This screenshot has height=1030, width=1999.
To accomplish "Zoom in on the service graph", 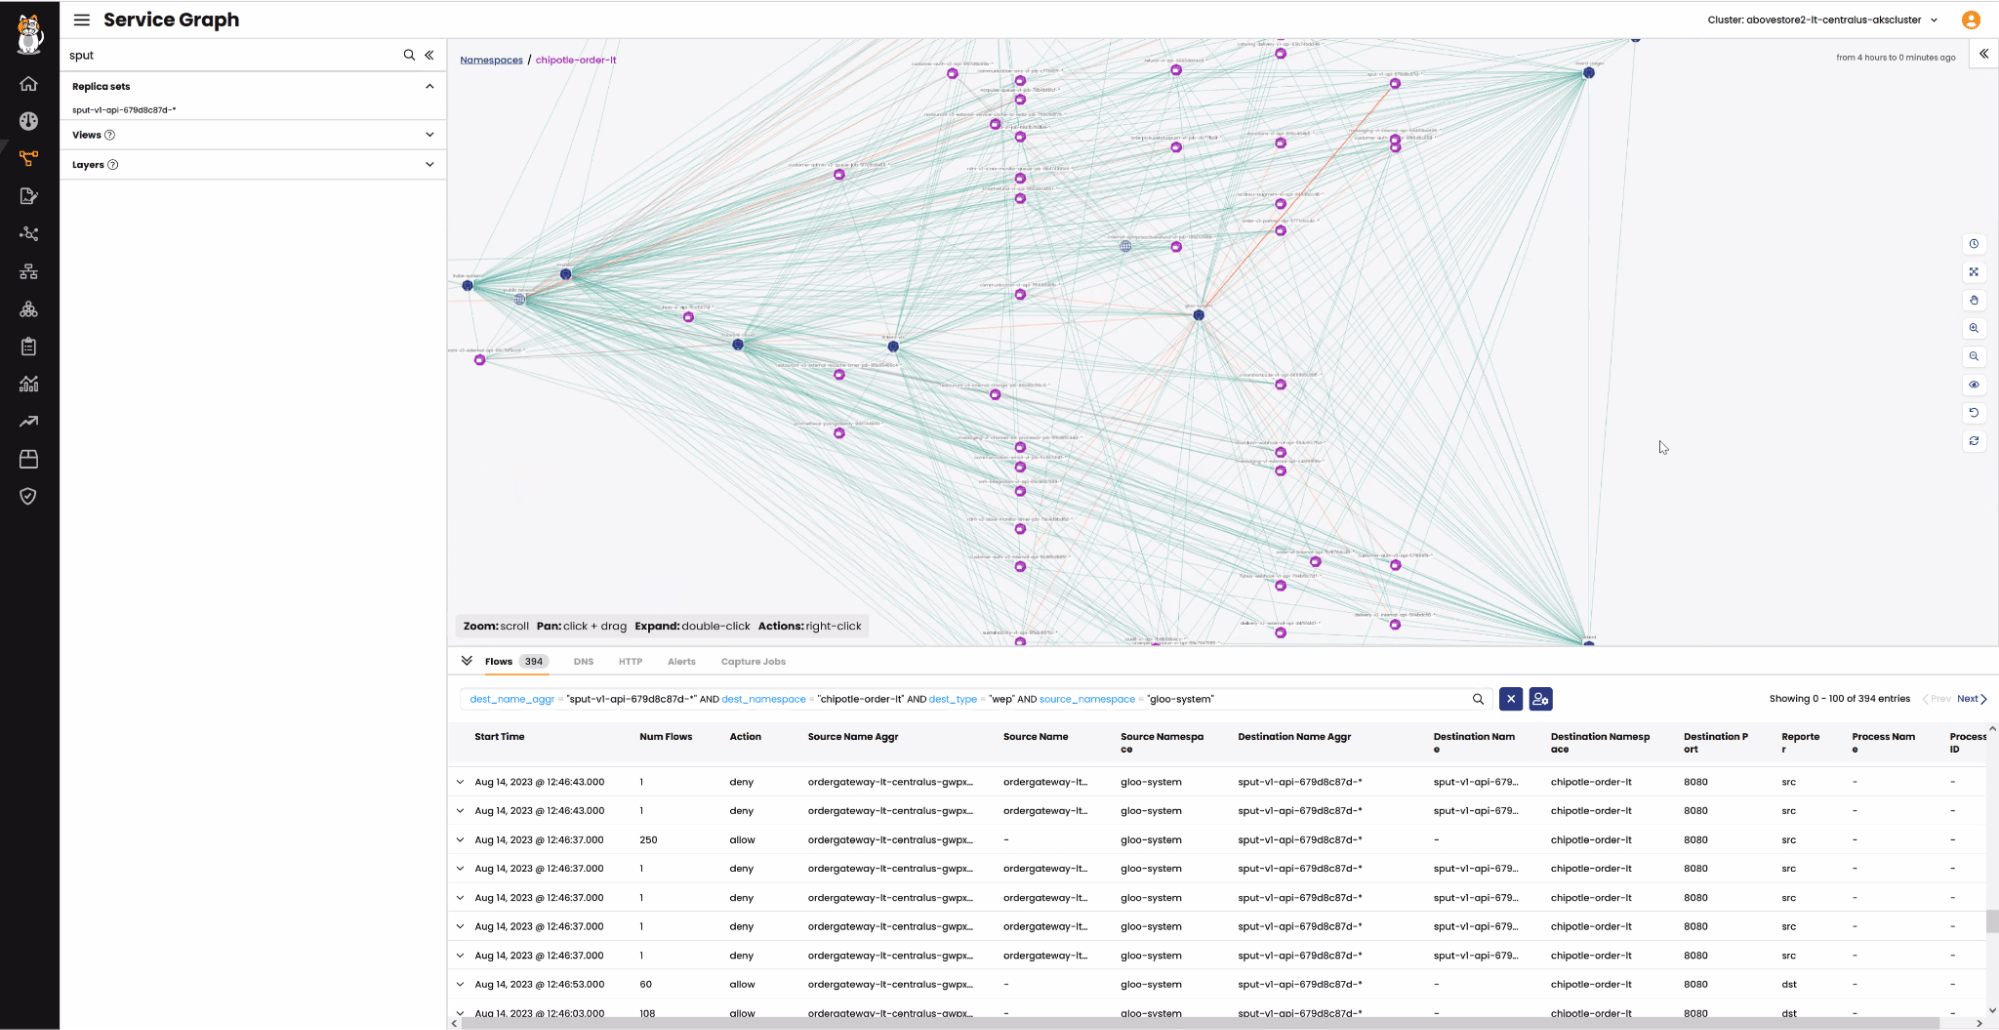I will click(x=1974, y=328).
